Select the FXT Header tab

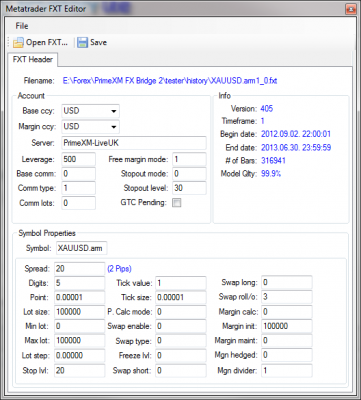point(32,60)
